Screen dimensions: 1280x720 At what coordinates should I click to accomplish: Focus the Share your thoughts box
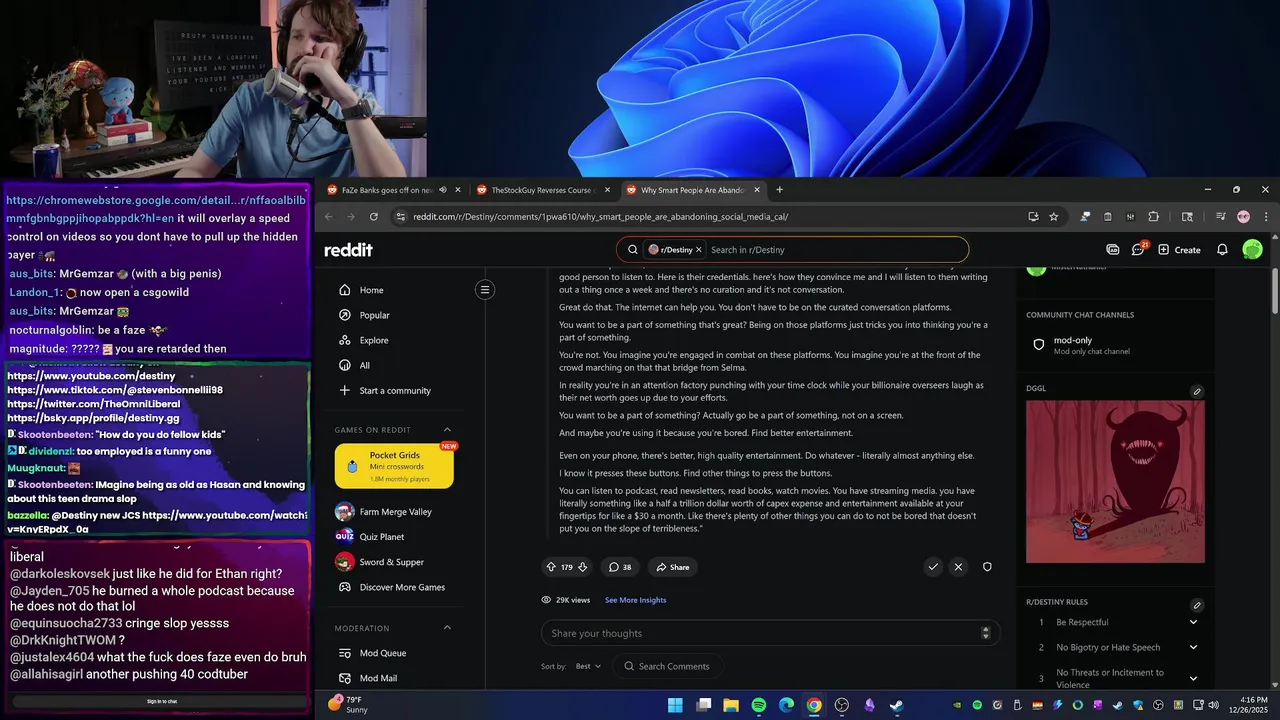coord(770,633)
